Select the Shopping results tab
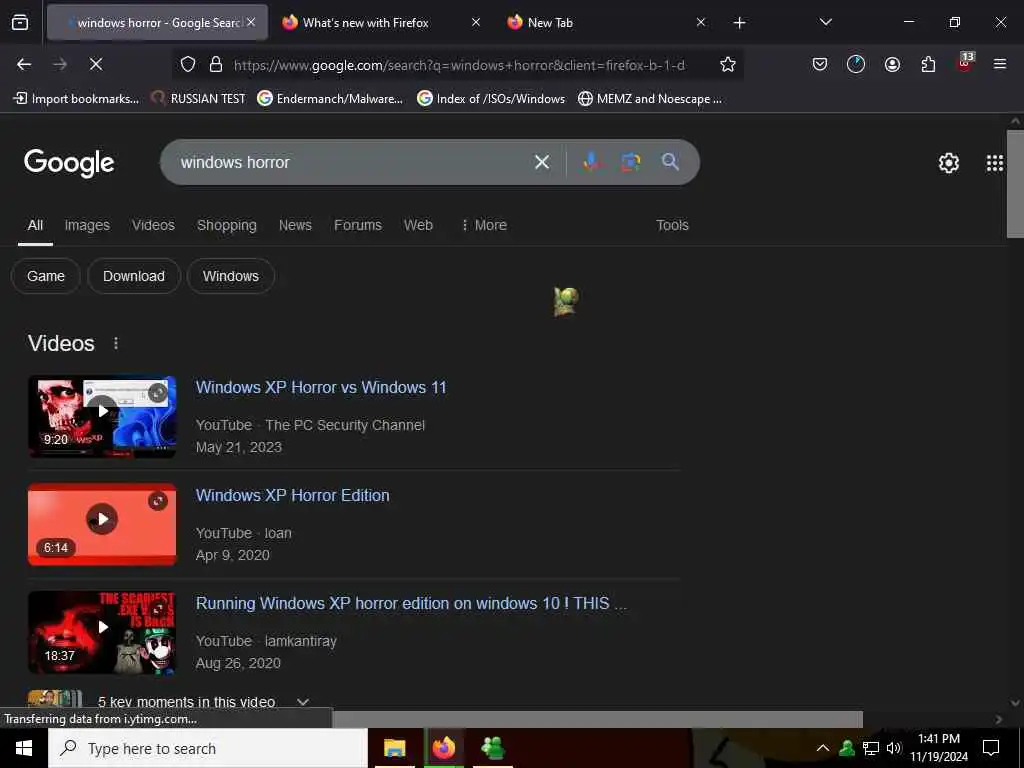The image size is (1024, 768). (227, 225)
